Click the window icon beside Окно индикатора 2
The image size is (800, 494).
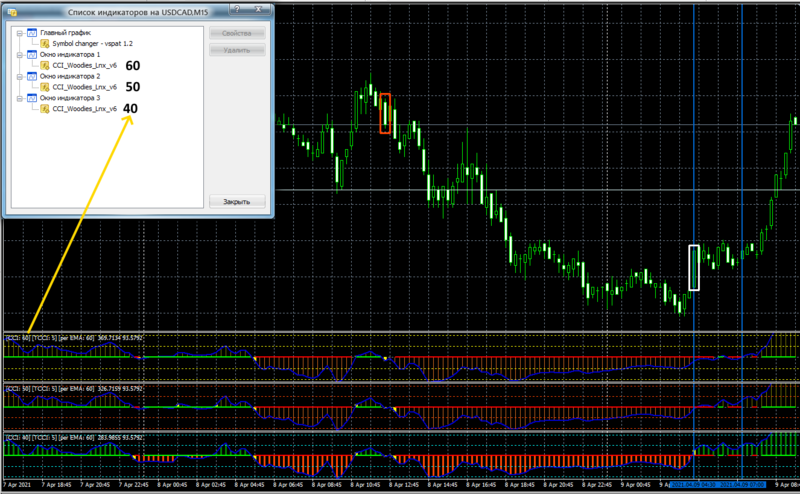click(x=32, y=76)
